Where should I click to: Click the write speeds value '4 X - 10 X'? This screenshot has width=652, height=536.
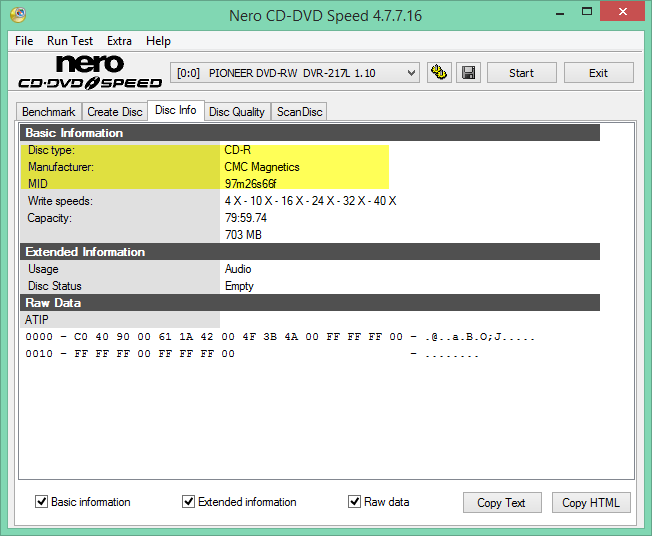click(x=249, y=201)
